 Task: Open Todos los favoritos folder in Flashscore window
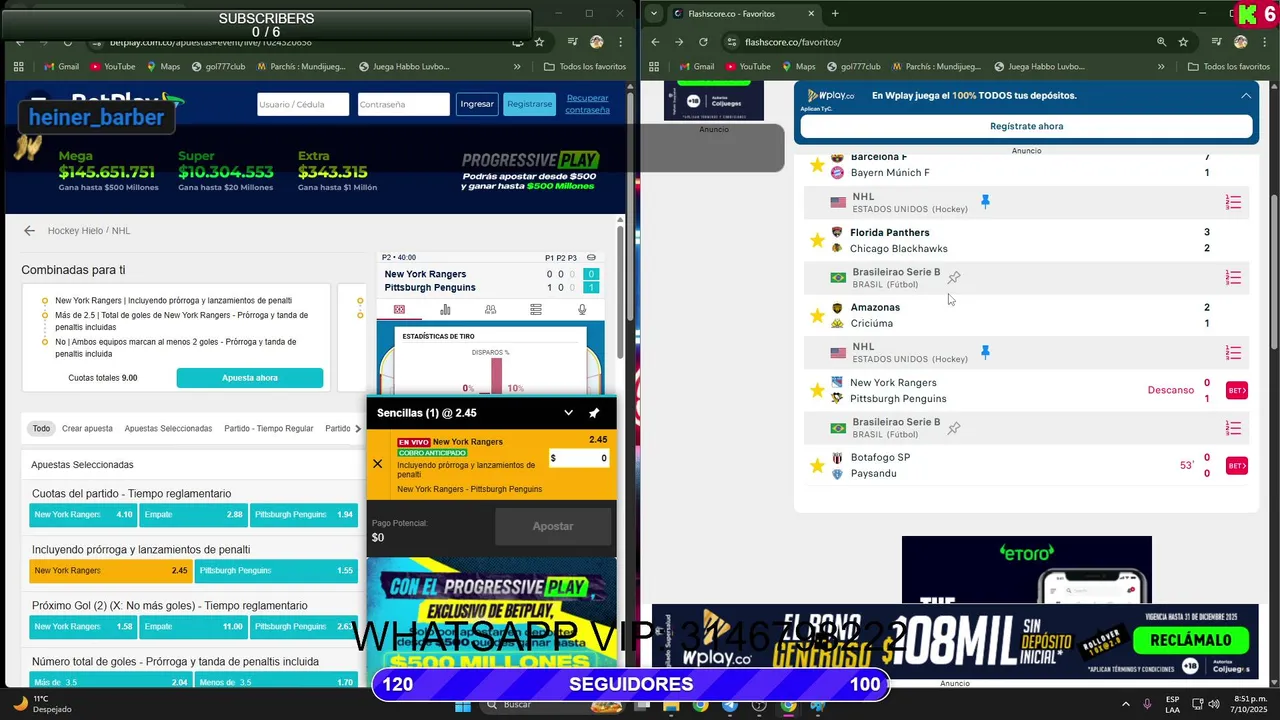[1229, 67]
